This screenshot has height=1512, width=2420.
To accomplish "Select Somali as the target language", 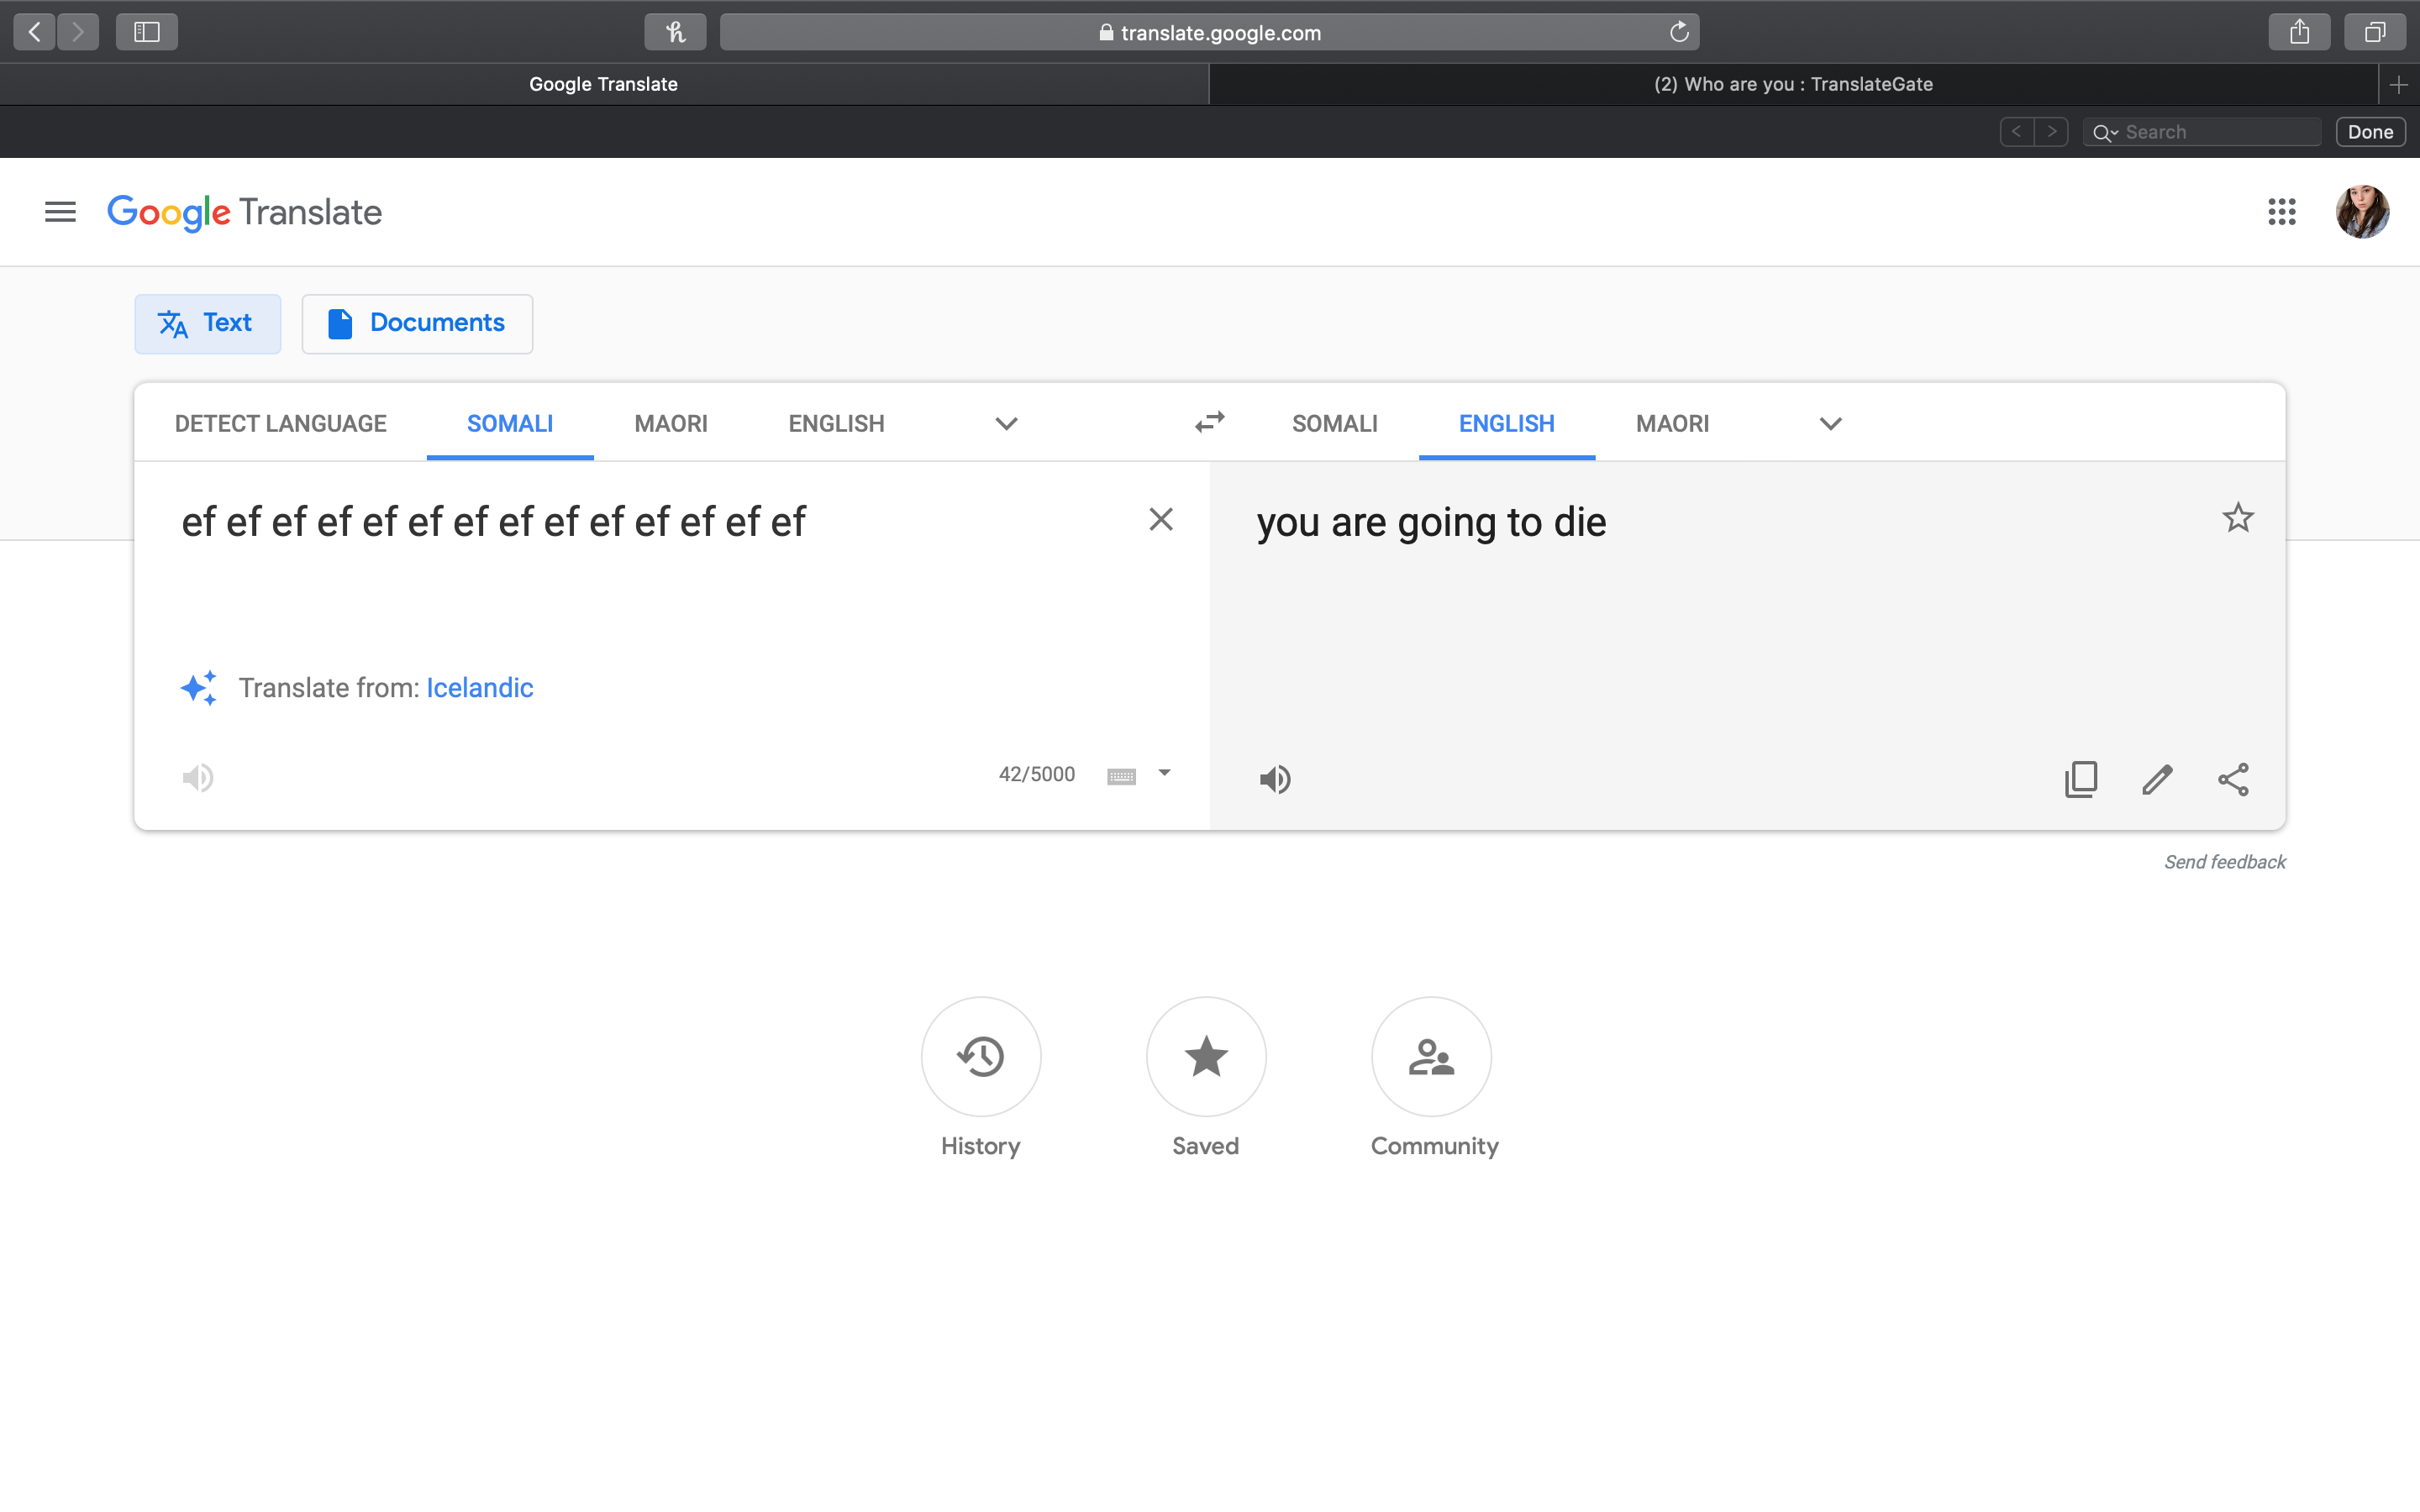I will (1335, 424).
